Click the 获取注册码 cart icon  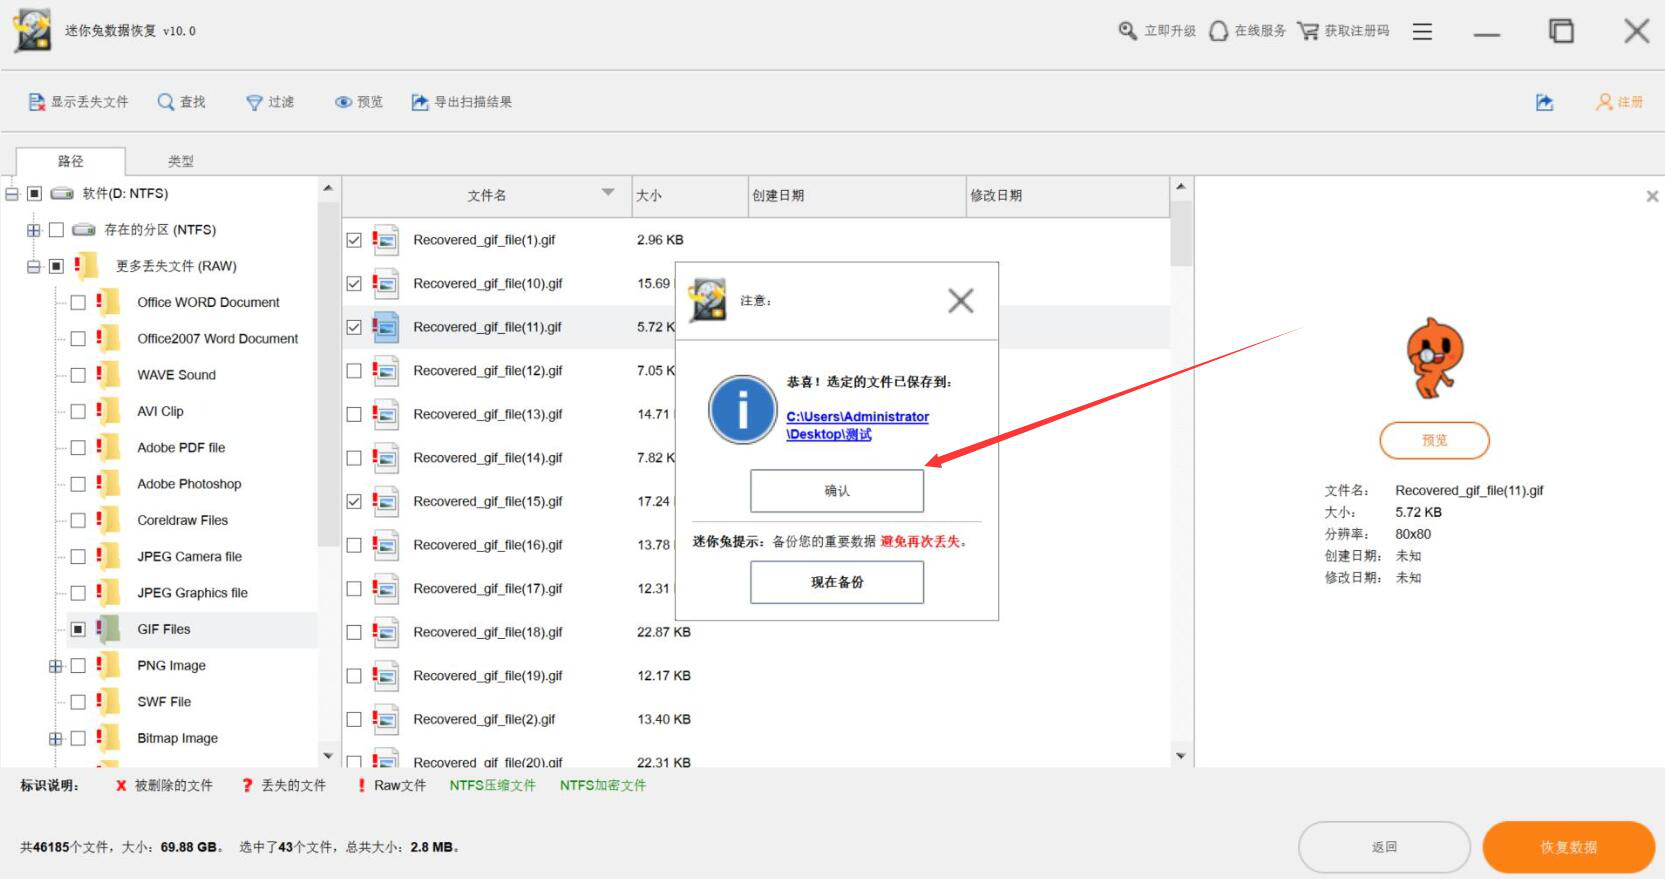coord(1307,31)
